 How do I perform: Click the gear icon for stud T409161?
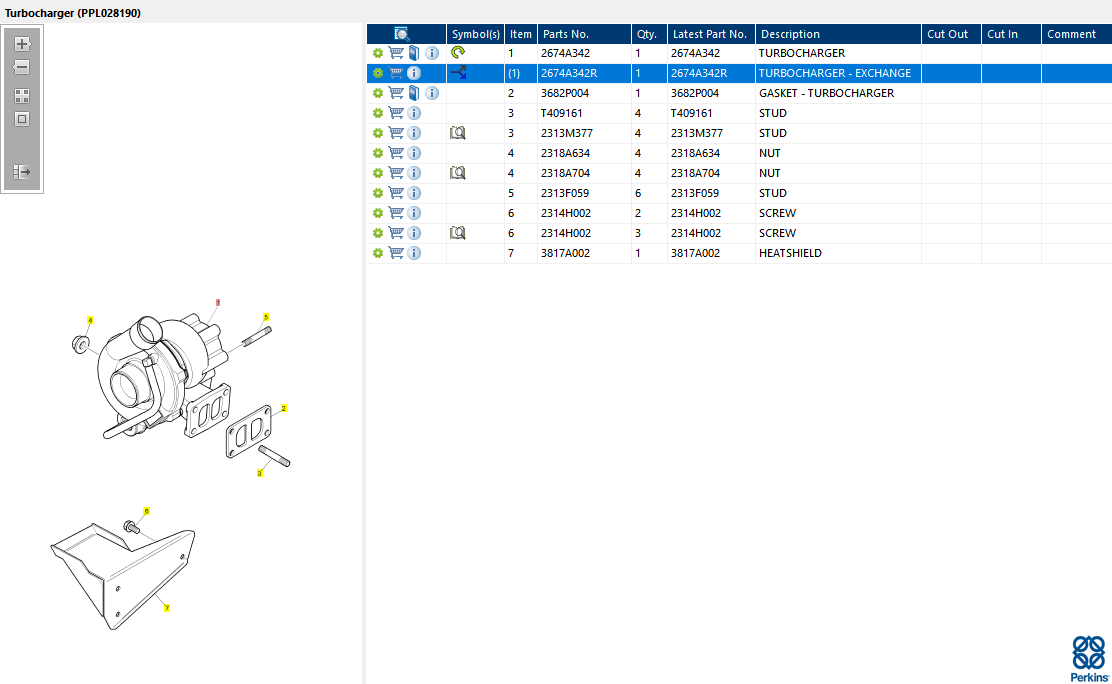click(x=378, y=113)
